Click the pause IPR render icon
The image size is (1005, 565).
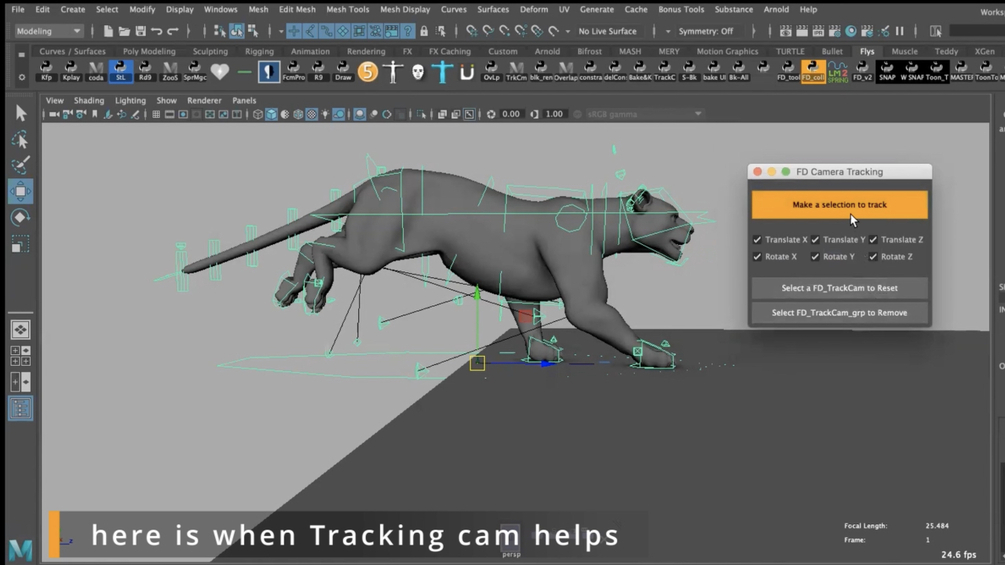point(900,31)
